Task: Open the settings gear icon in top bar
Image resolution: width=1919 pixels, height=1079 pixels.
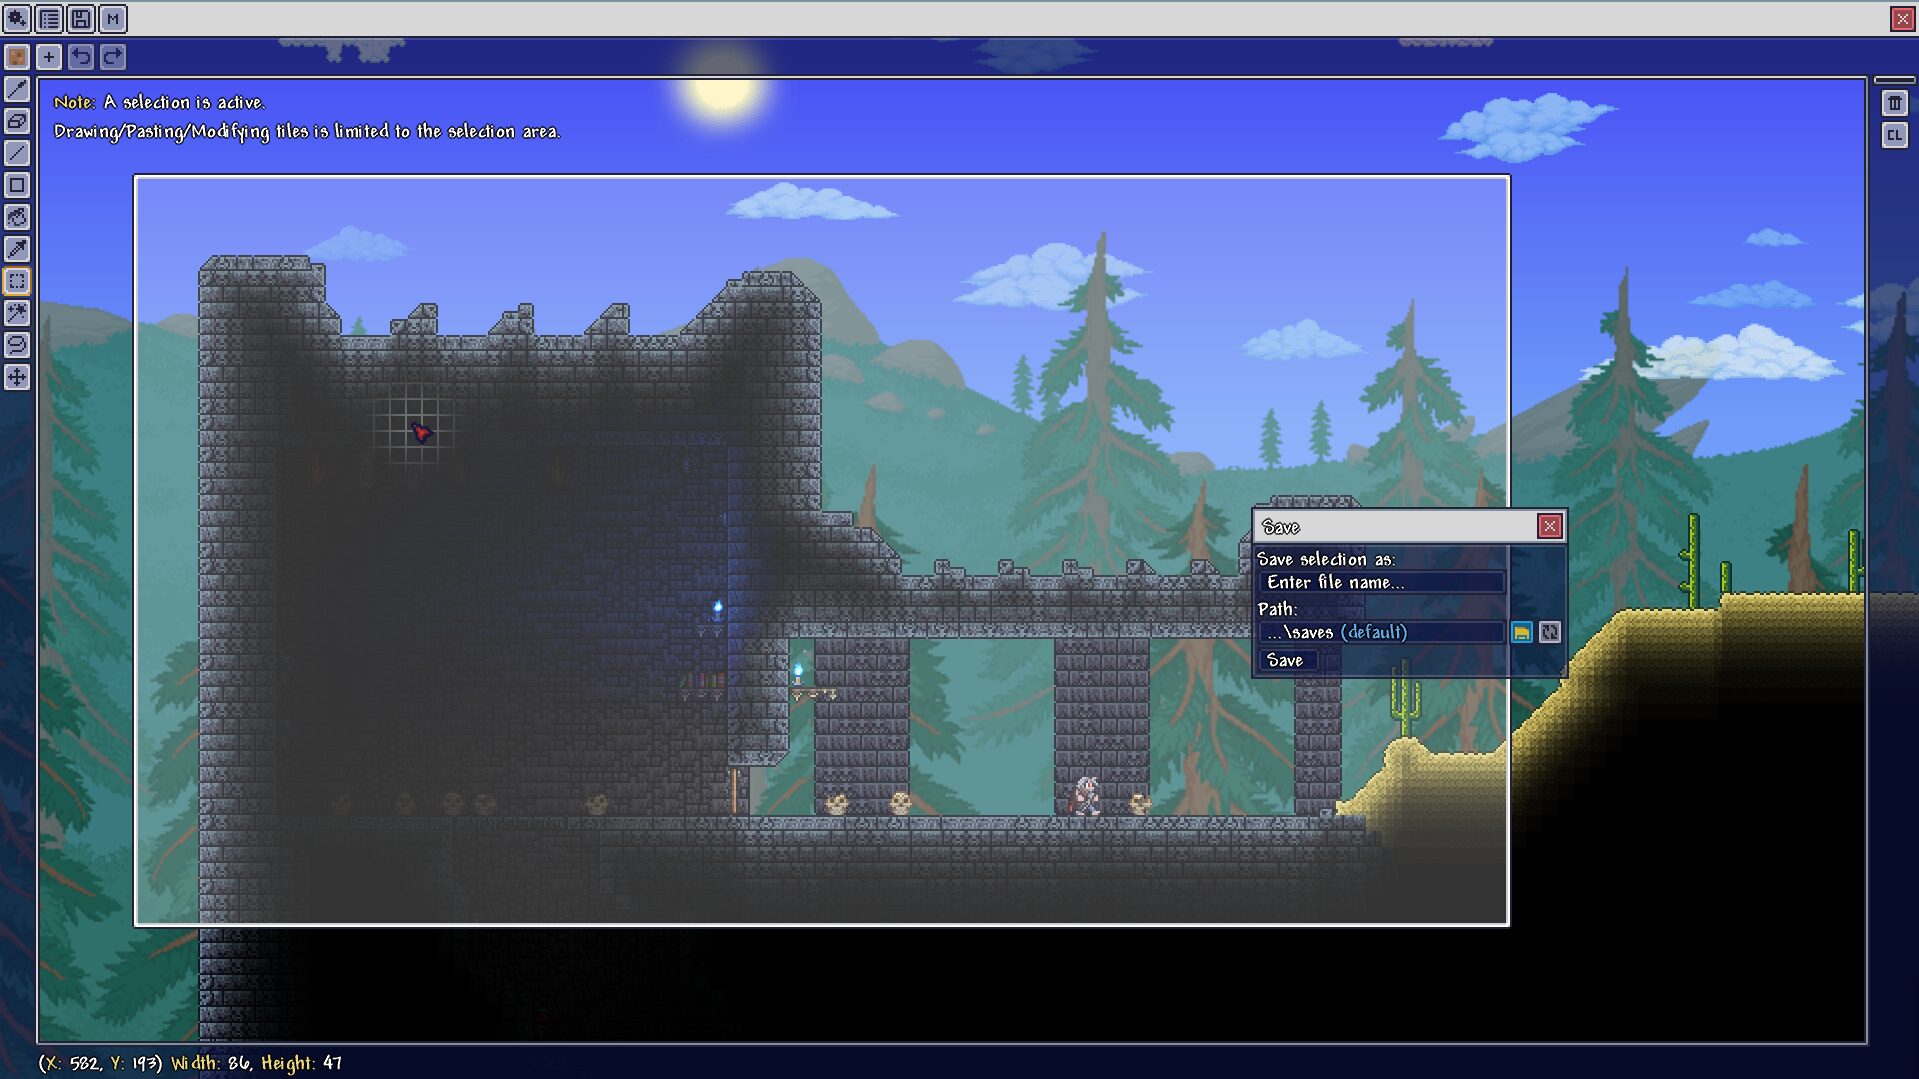Action: coord(17,19)
